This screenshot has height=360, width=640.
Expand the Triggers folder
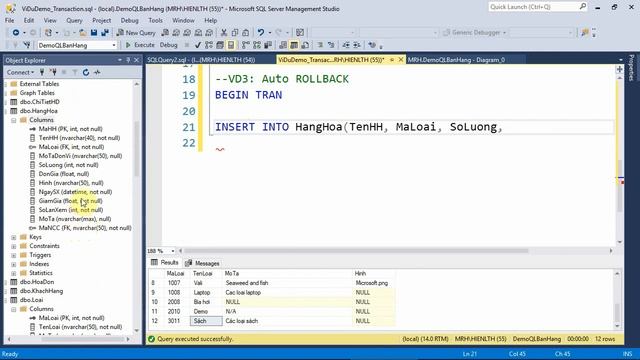[13, 255]
